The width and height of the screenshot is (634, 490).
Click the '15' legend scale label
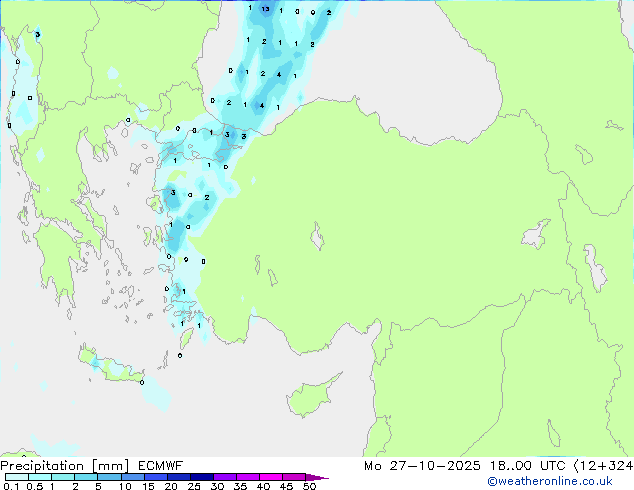[x=148, y=486]
